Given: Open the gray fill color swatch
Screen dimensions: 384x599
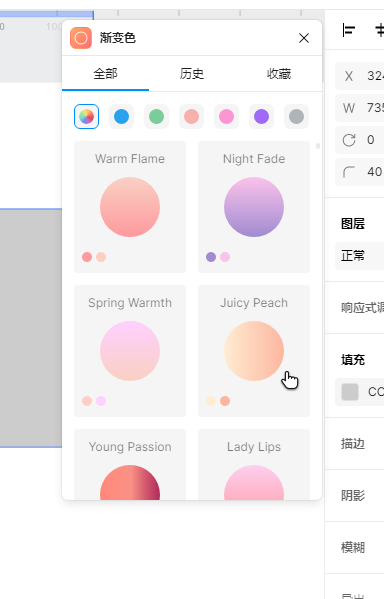Looking at the screenshot, I should [x=350, y=392].
